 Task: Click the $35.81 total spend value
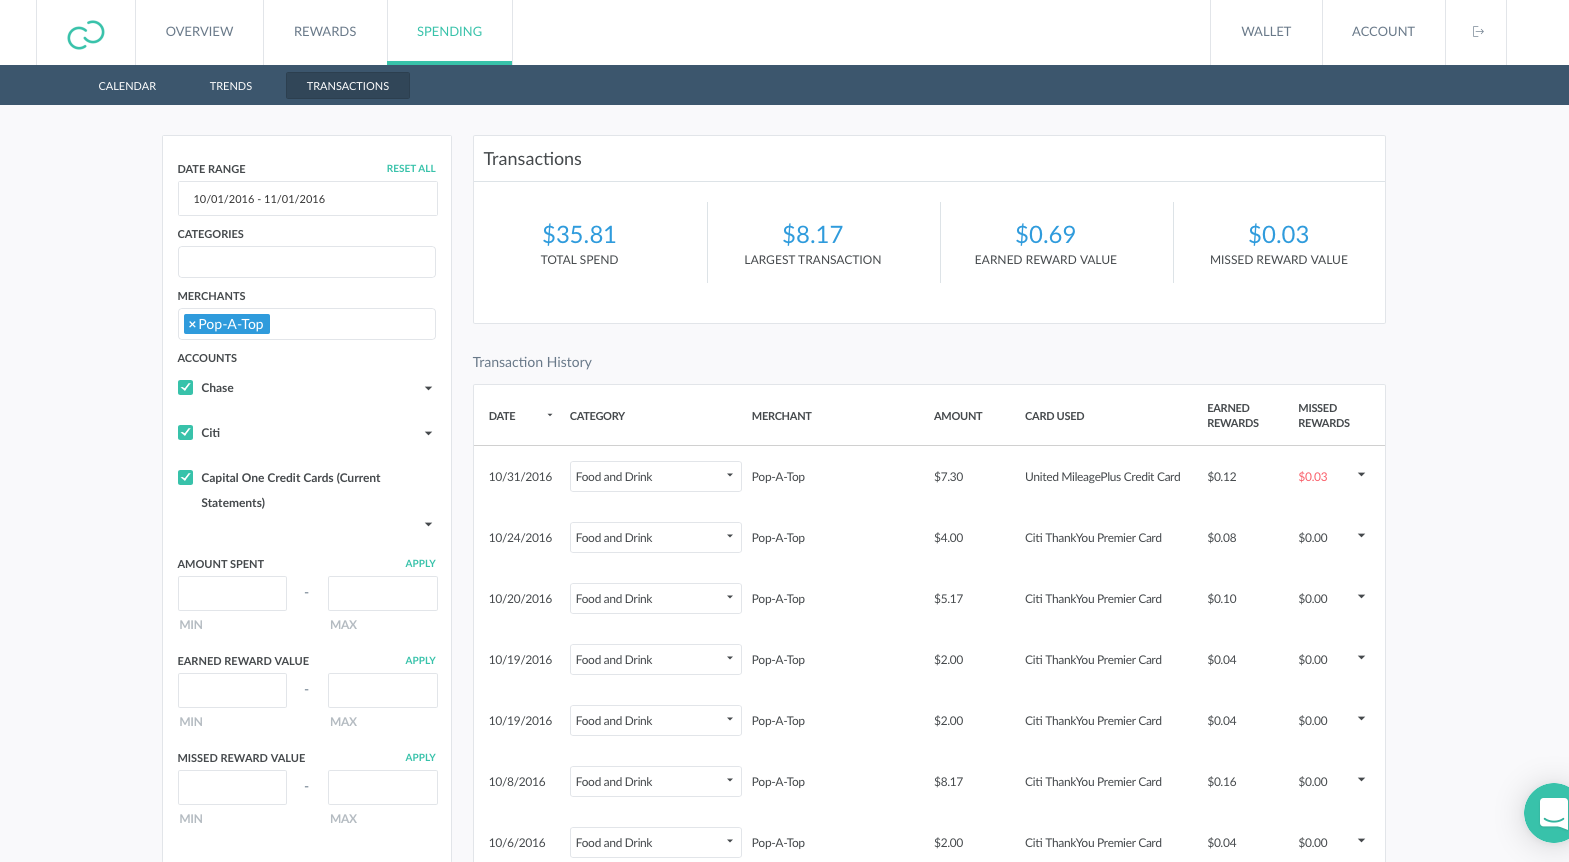click(x=579, y=234)
